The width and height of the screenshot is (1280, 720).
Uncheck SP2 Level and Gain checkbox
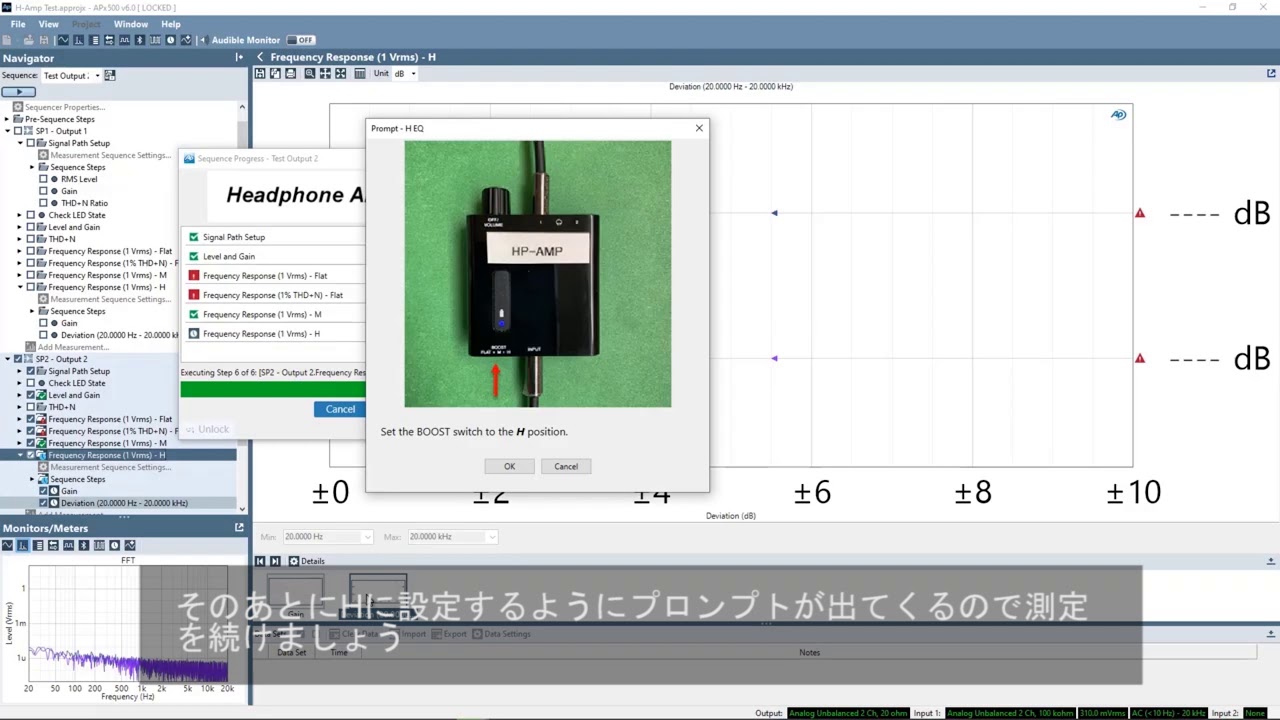click(x=30, y=395)
